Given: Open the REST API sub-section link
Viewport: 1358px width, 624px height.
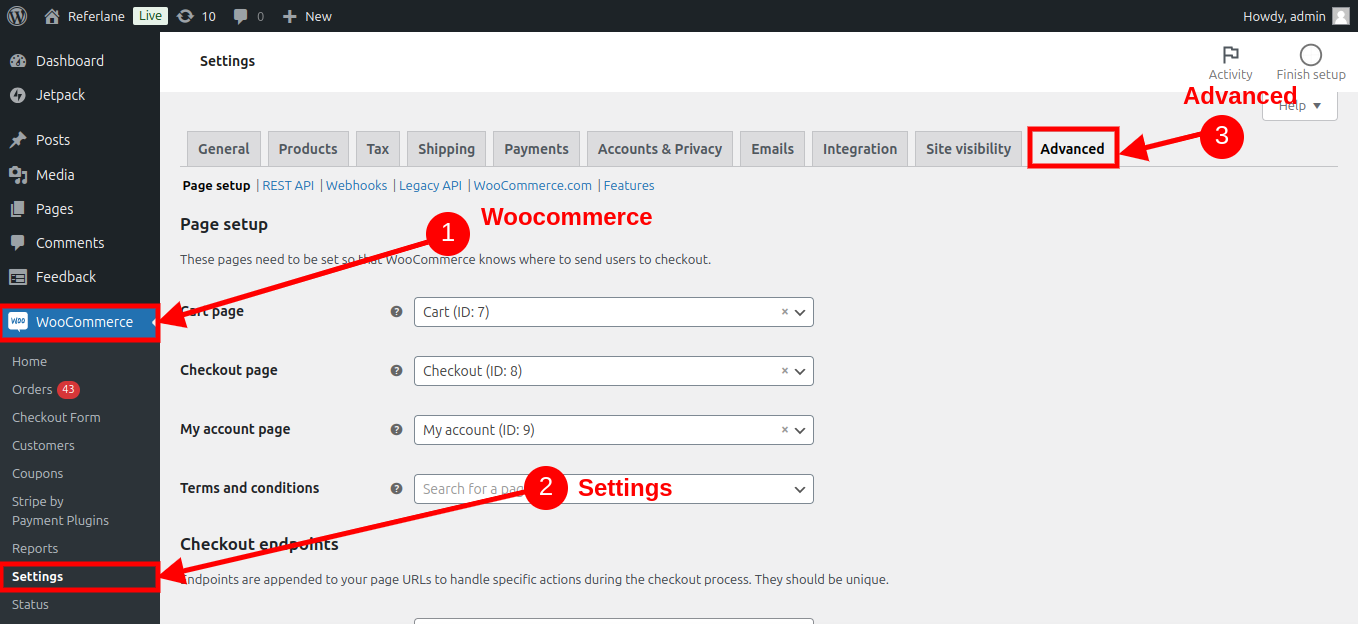Looking at the screenshot, I should (288, 185).
